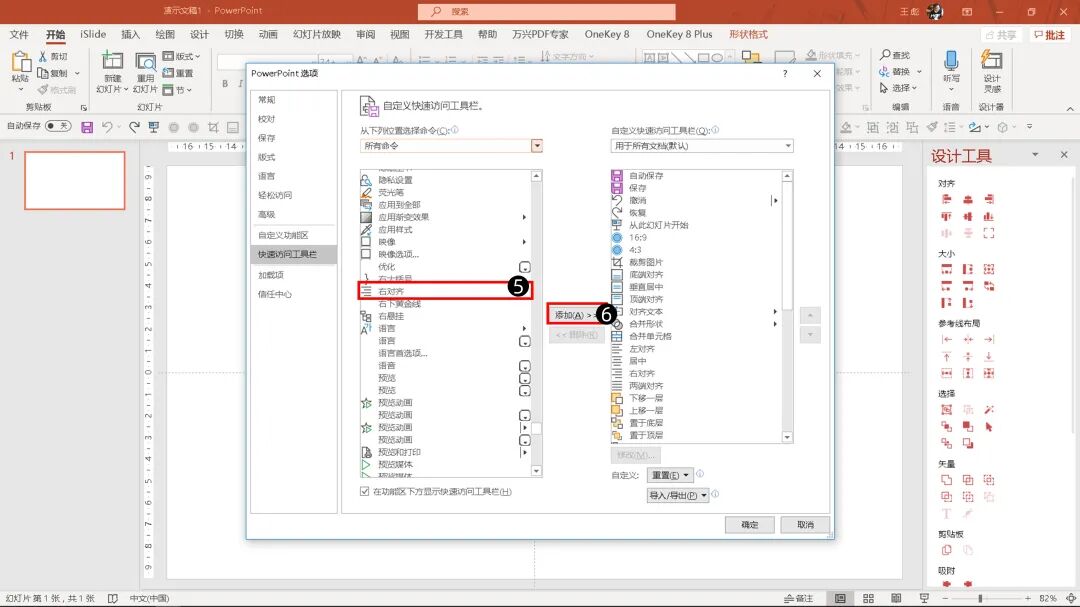Click the 替换 replace icon
The image size is (1080, 607).
click(x=884, y=72)
